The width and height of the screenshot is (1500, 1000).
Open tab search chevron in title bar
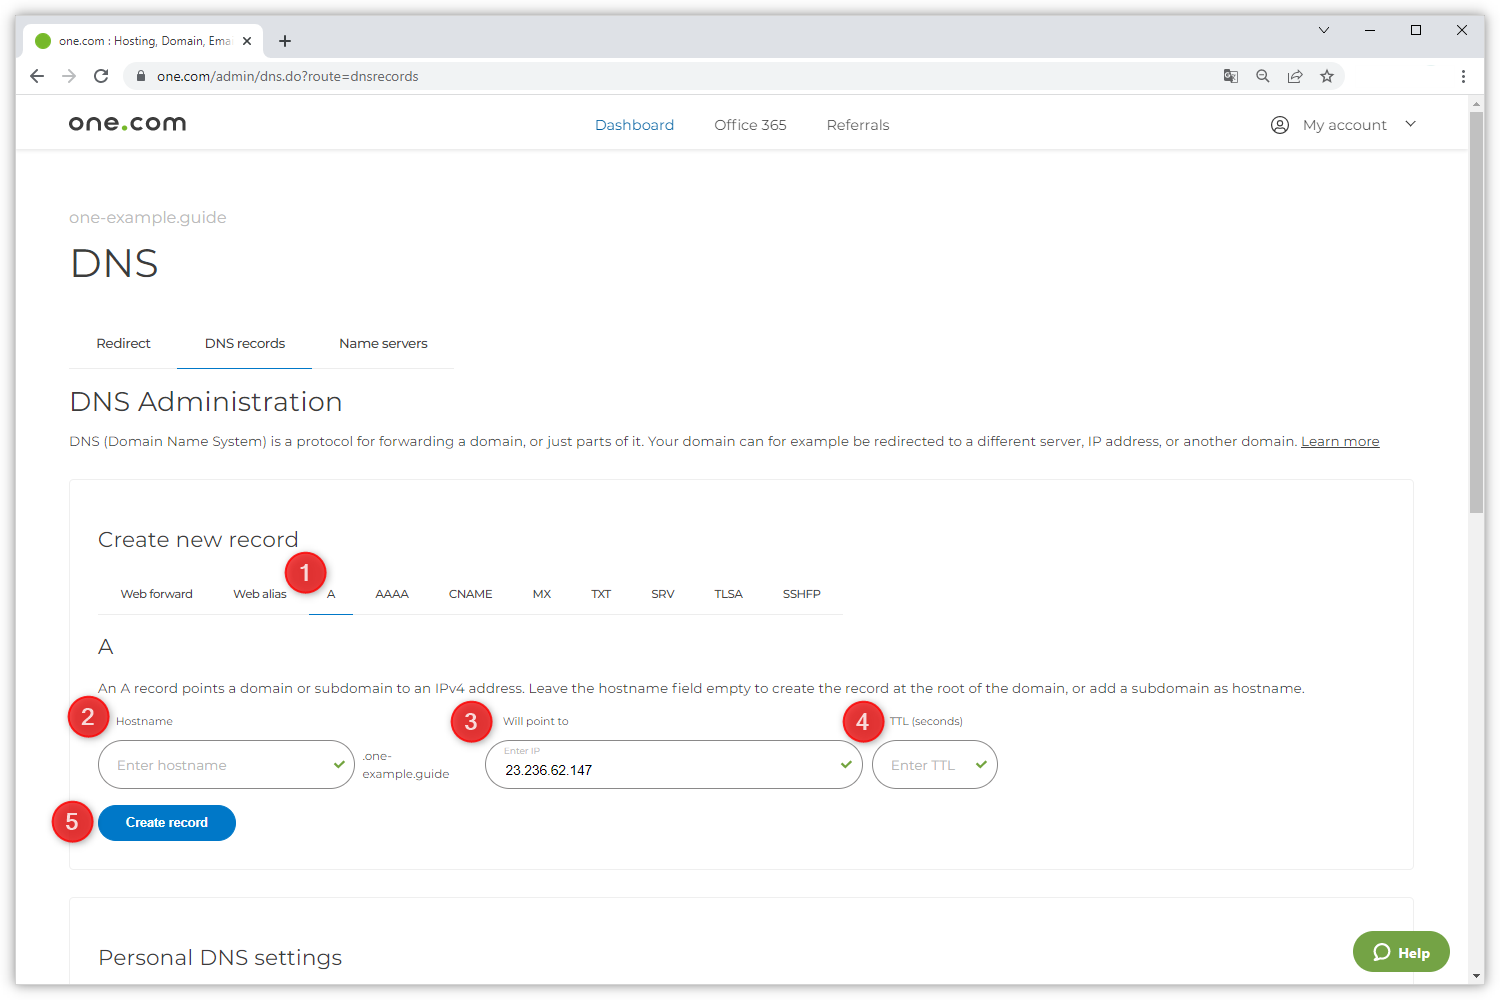click(1323, 30)
